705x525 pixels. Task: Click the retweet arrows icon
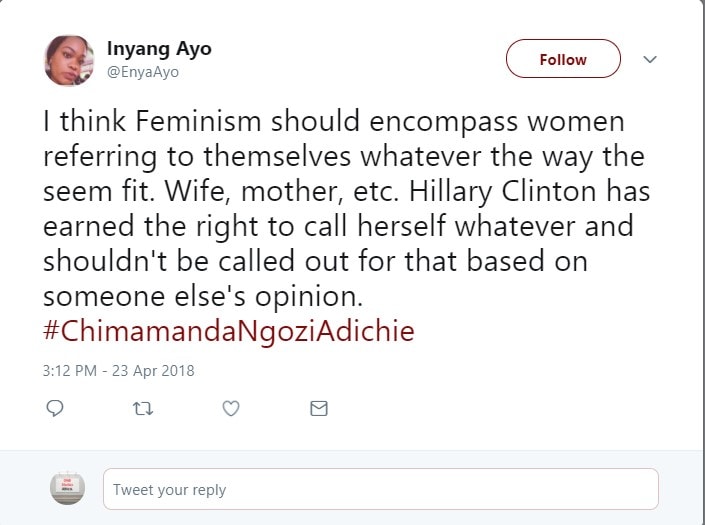point(143,409)
